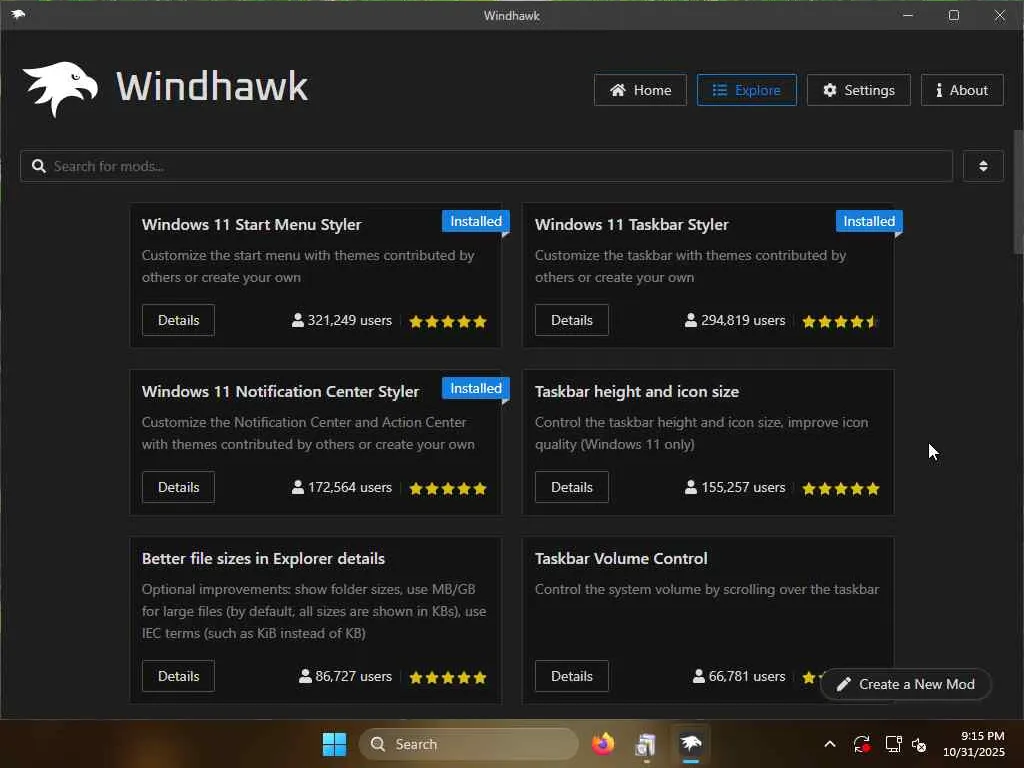The image size is (1024, 768).
Task: Launch Firefox from the taskbar
Action: click(603, 744)
